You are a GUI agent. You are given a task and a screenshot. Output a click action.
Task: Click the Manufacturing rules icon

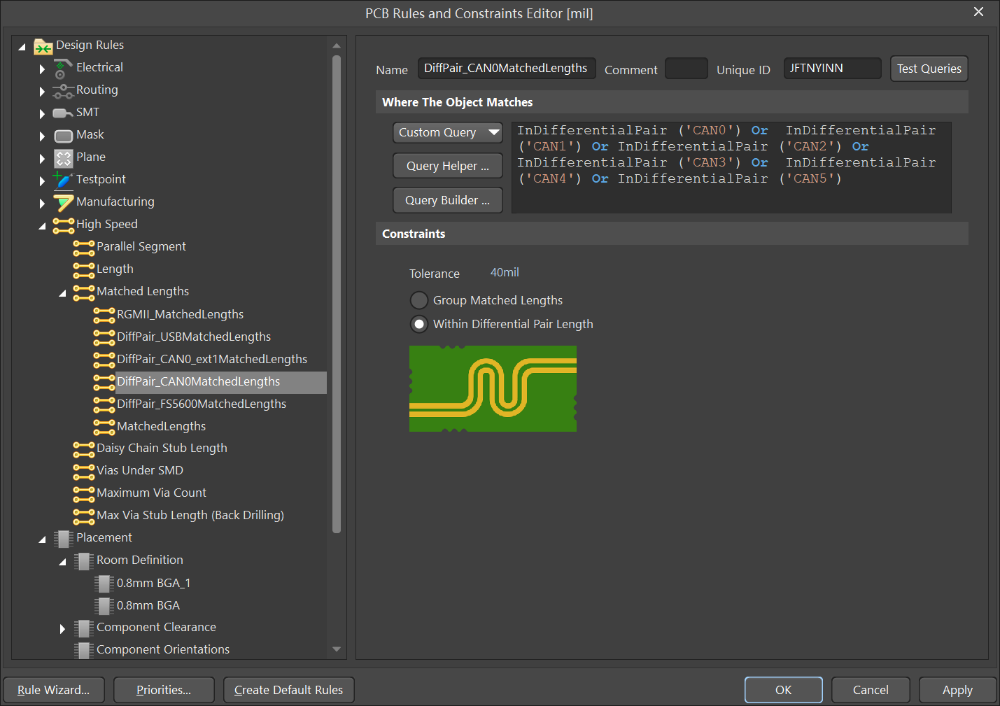coord(62,201)
